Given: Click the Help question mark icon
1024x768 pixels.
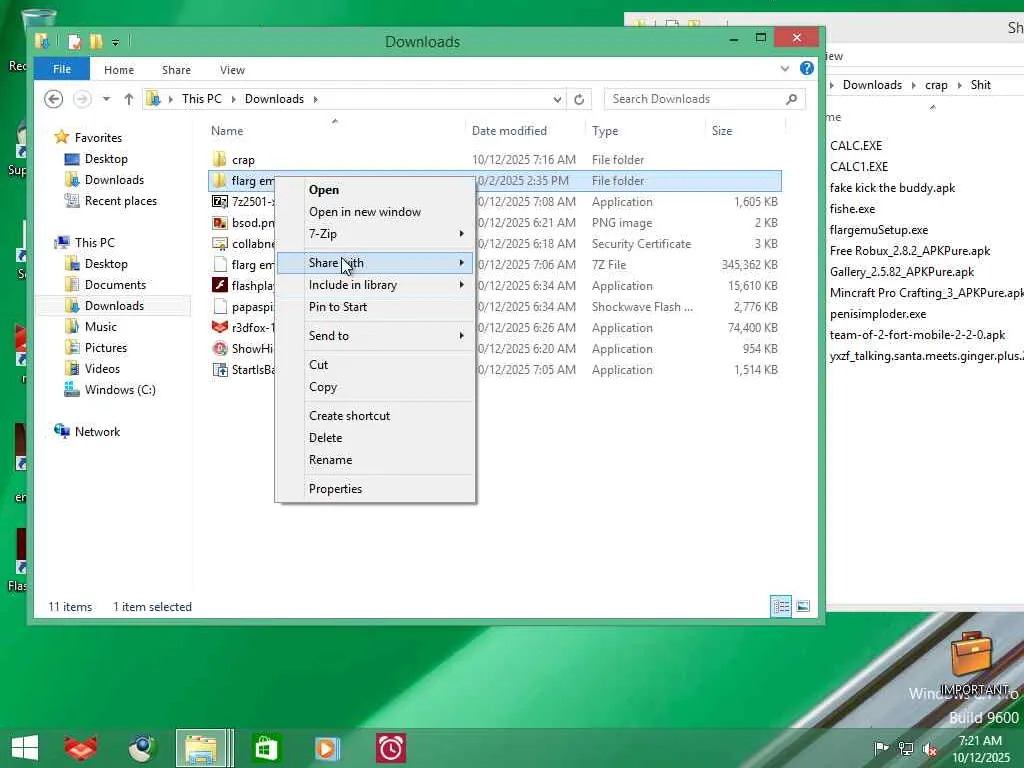Looking at the screenshot, I should click(806, 69).
